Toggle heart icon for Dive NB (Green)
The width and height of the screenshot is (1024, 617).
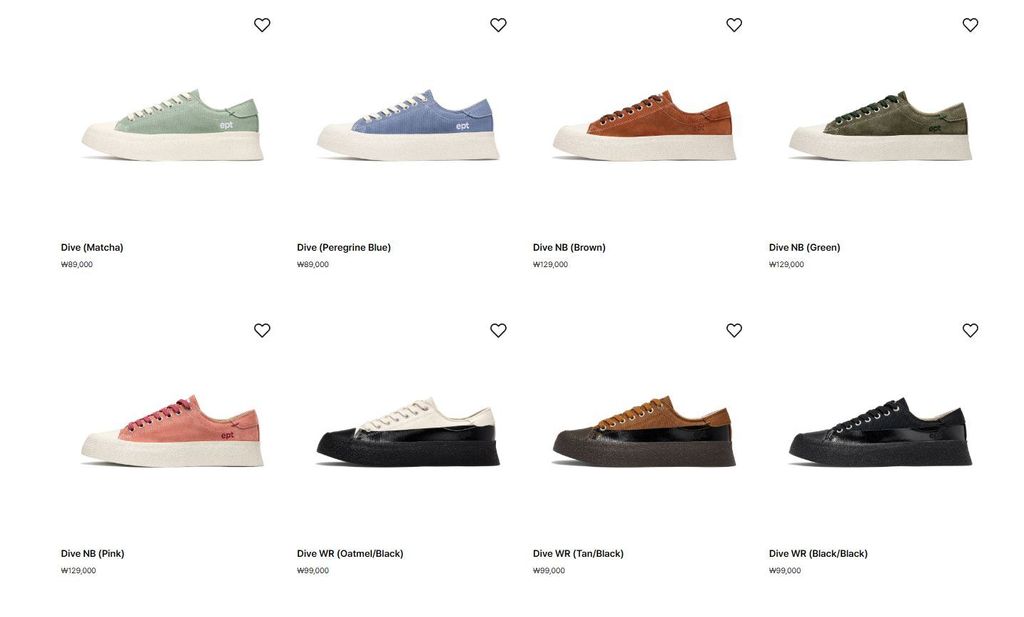(x=970, y=25)
